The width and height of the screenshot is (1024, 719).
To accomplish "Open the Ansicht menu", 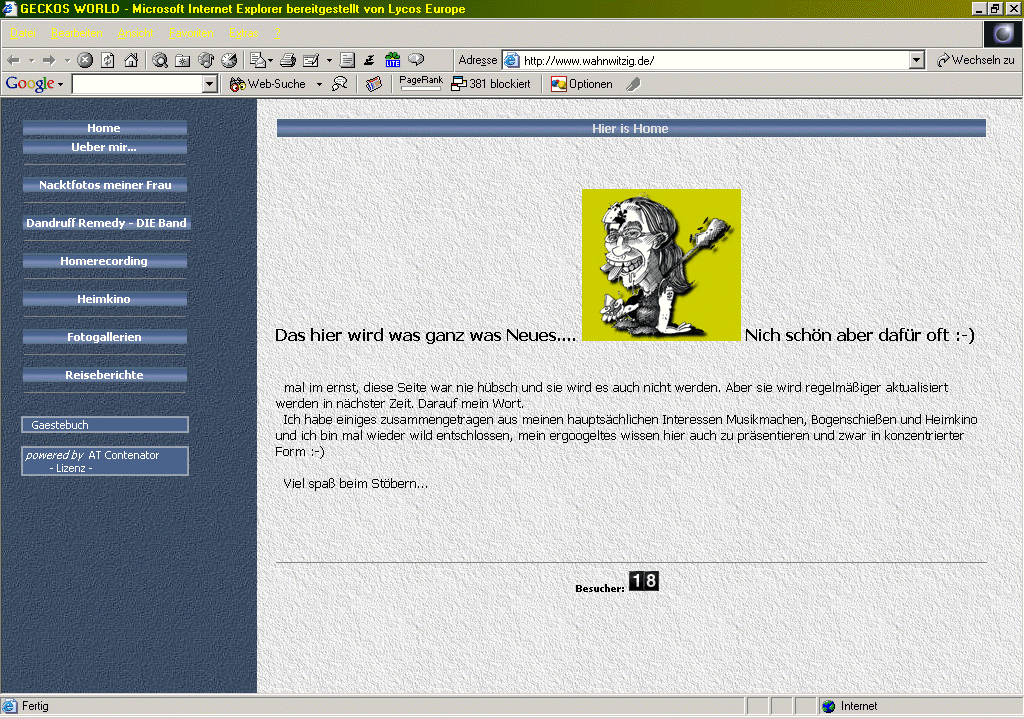I will coord(135,33).
